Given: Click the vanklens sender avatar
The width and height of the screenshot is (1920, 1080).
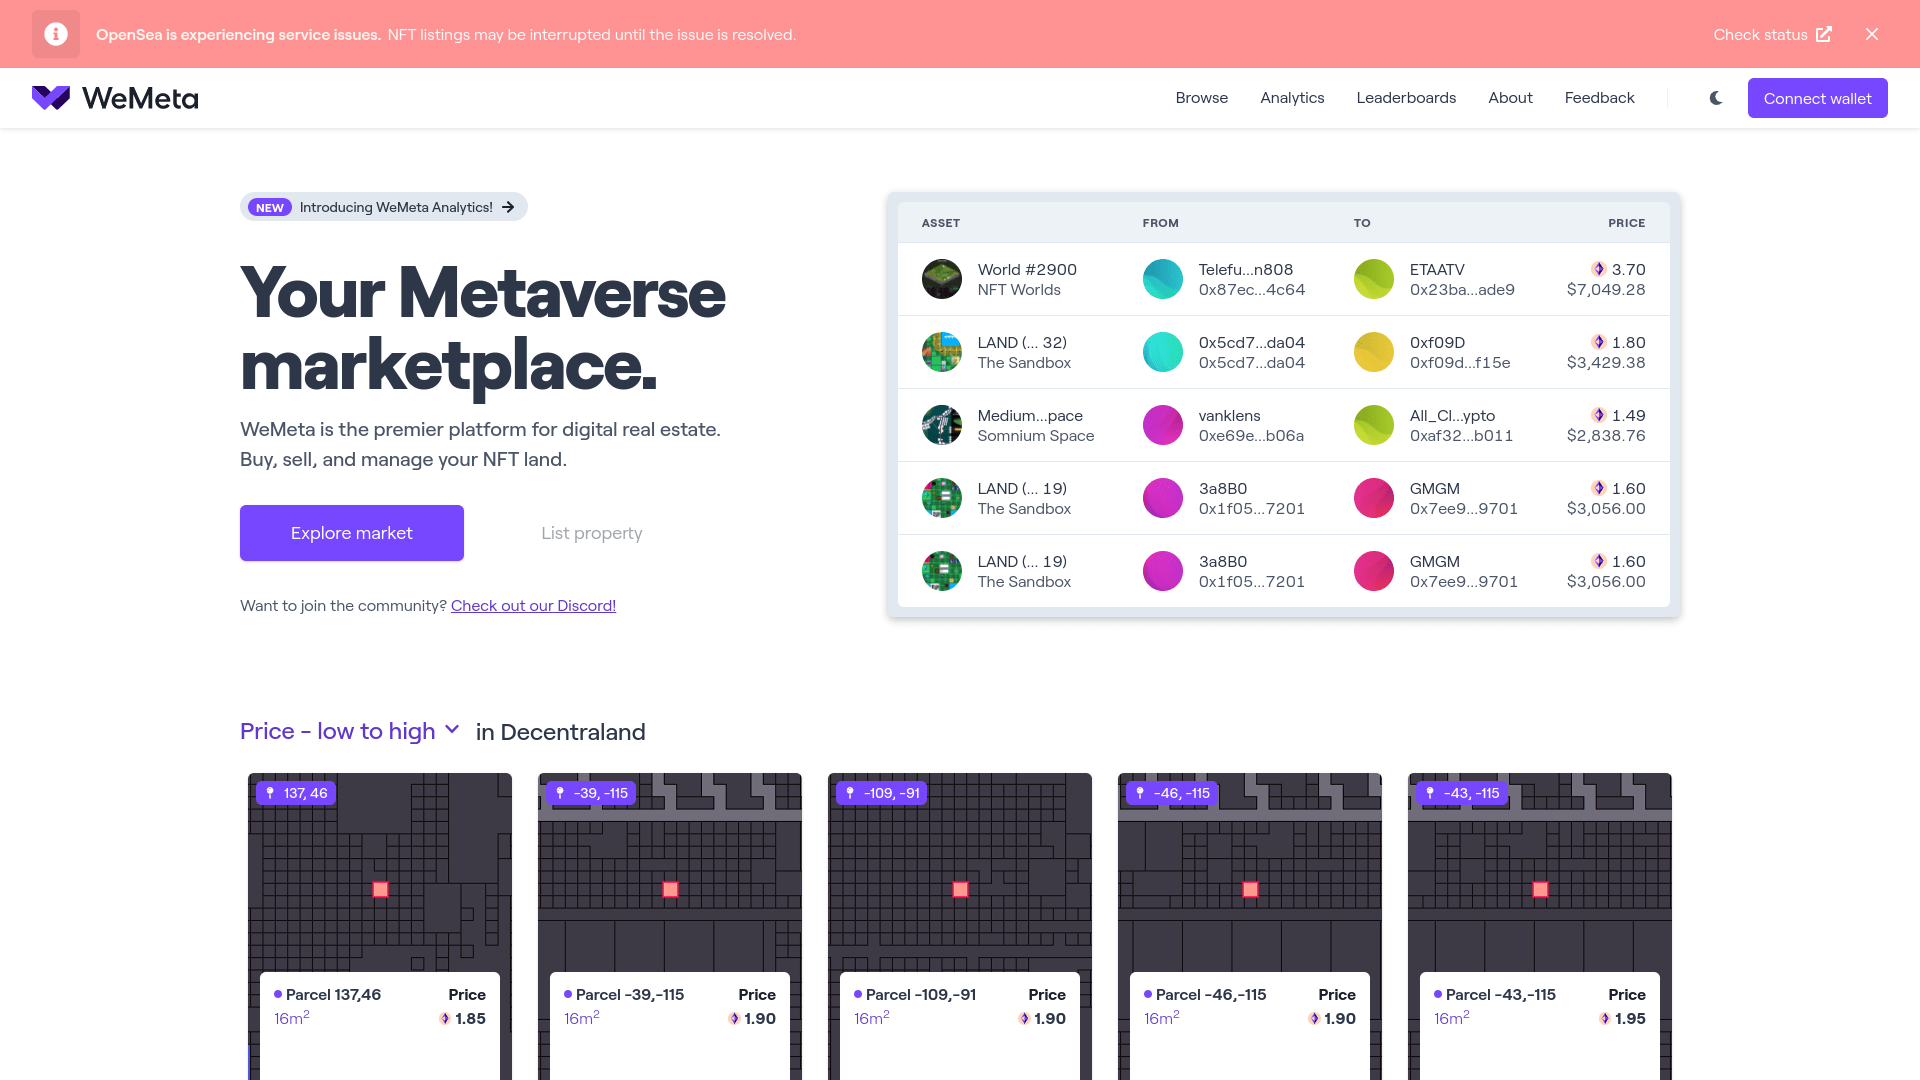Looking at the screenshot, I should point(1163,425).
